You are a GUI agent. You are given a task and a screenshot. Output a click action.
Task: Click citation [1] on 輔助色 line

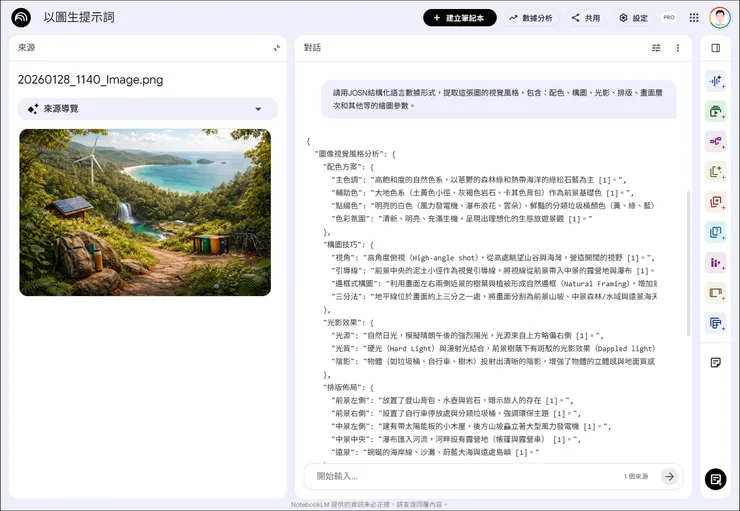[x=612, y=193]
